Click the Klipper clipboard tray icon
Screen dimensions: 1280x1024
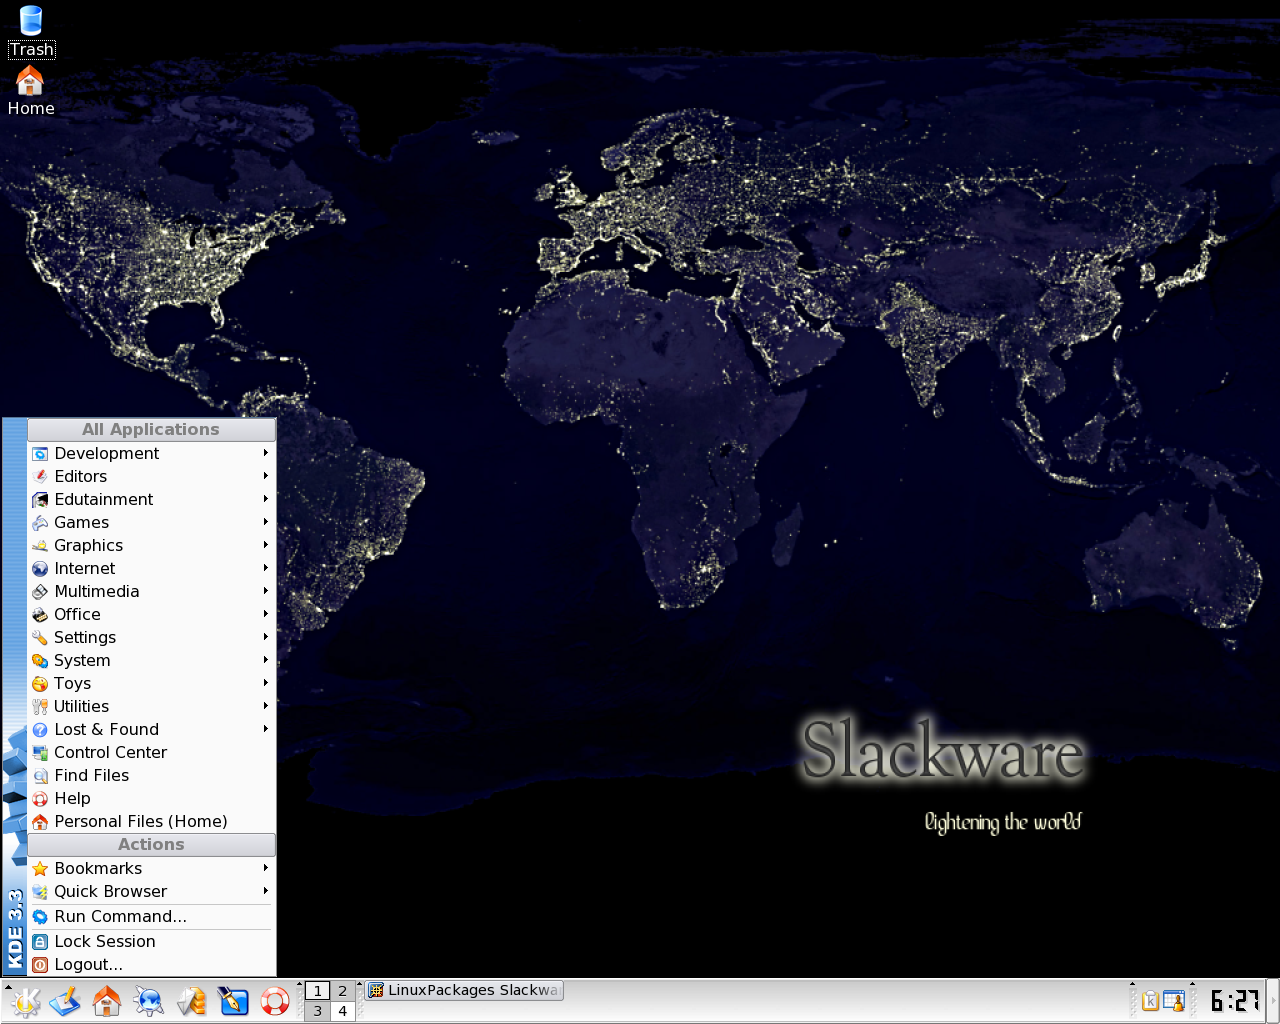1150,1001
